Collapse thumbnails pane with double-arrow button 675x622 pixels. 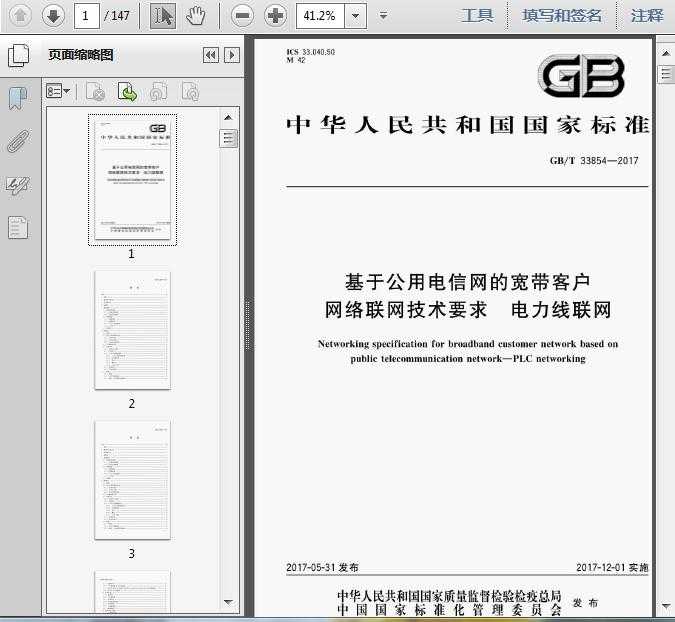pos(211,55)
